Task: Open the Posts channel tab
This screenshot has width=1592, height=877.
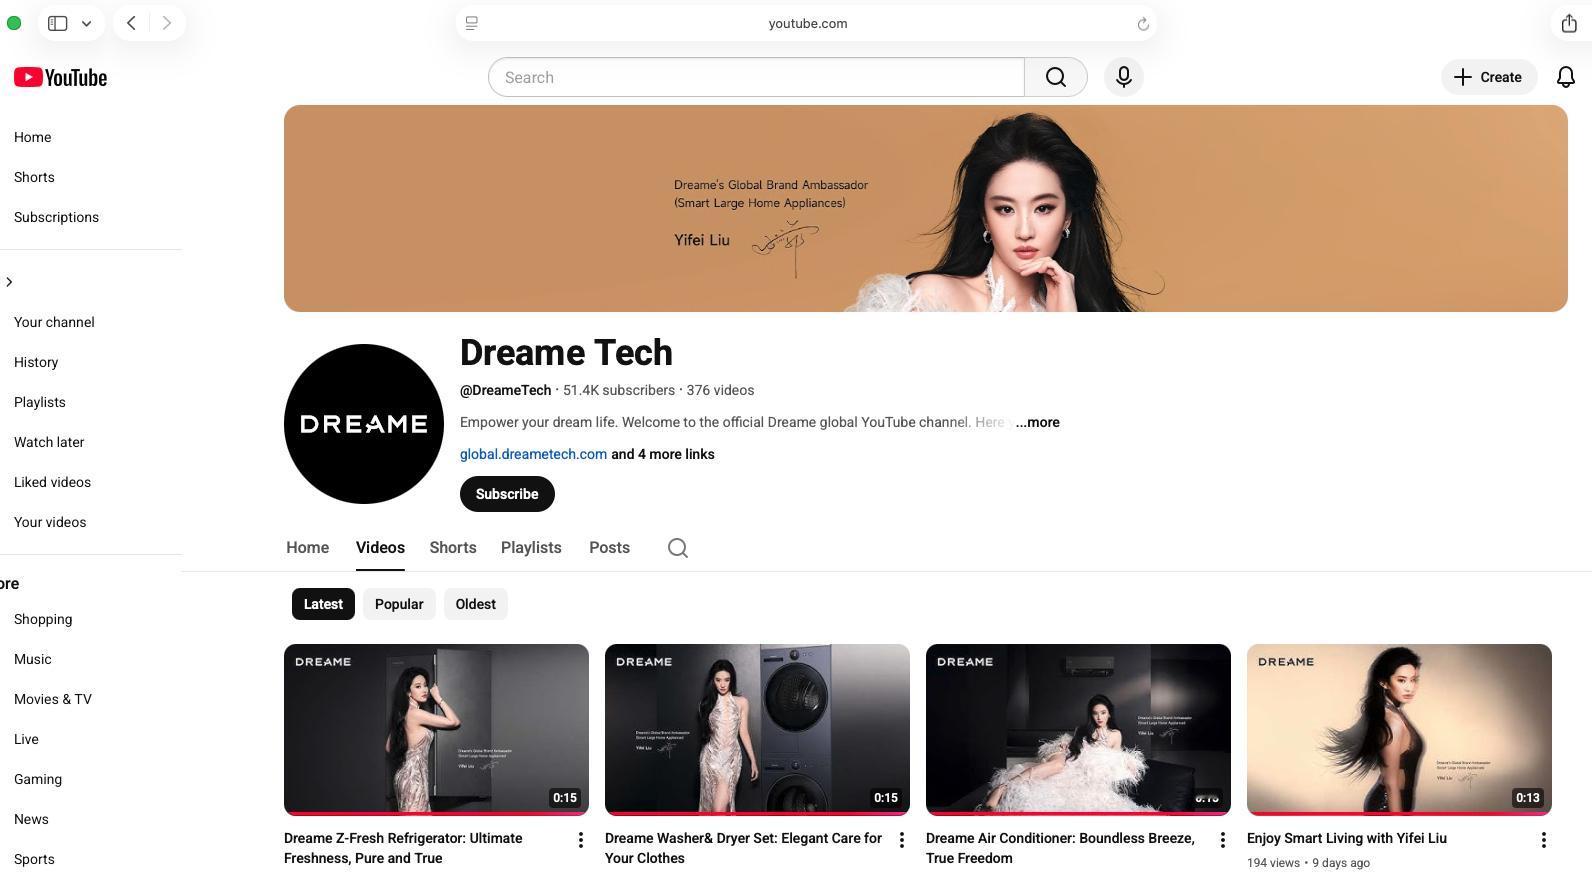Action: 609,548
